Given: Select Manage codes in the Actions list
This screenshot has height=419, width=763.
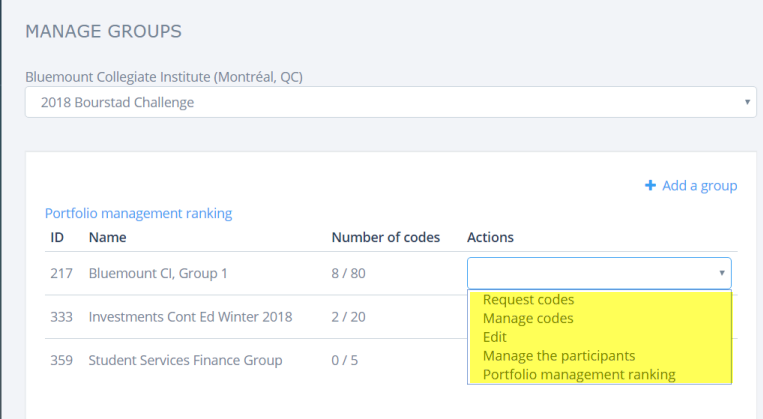Looking at the screenshot, I should tap(527, 318).
